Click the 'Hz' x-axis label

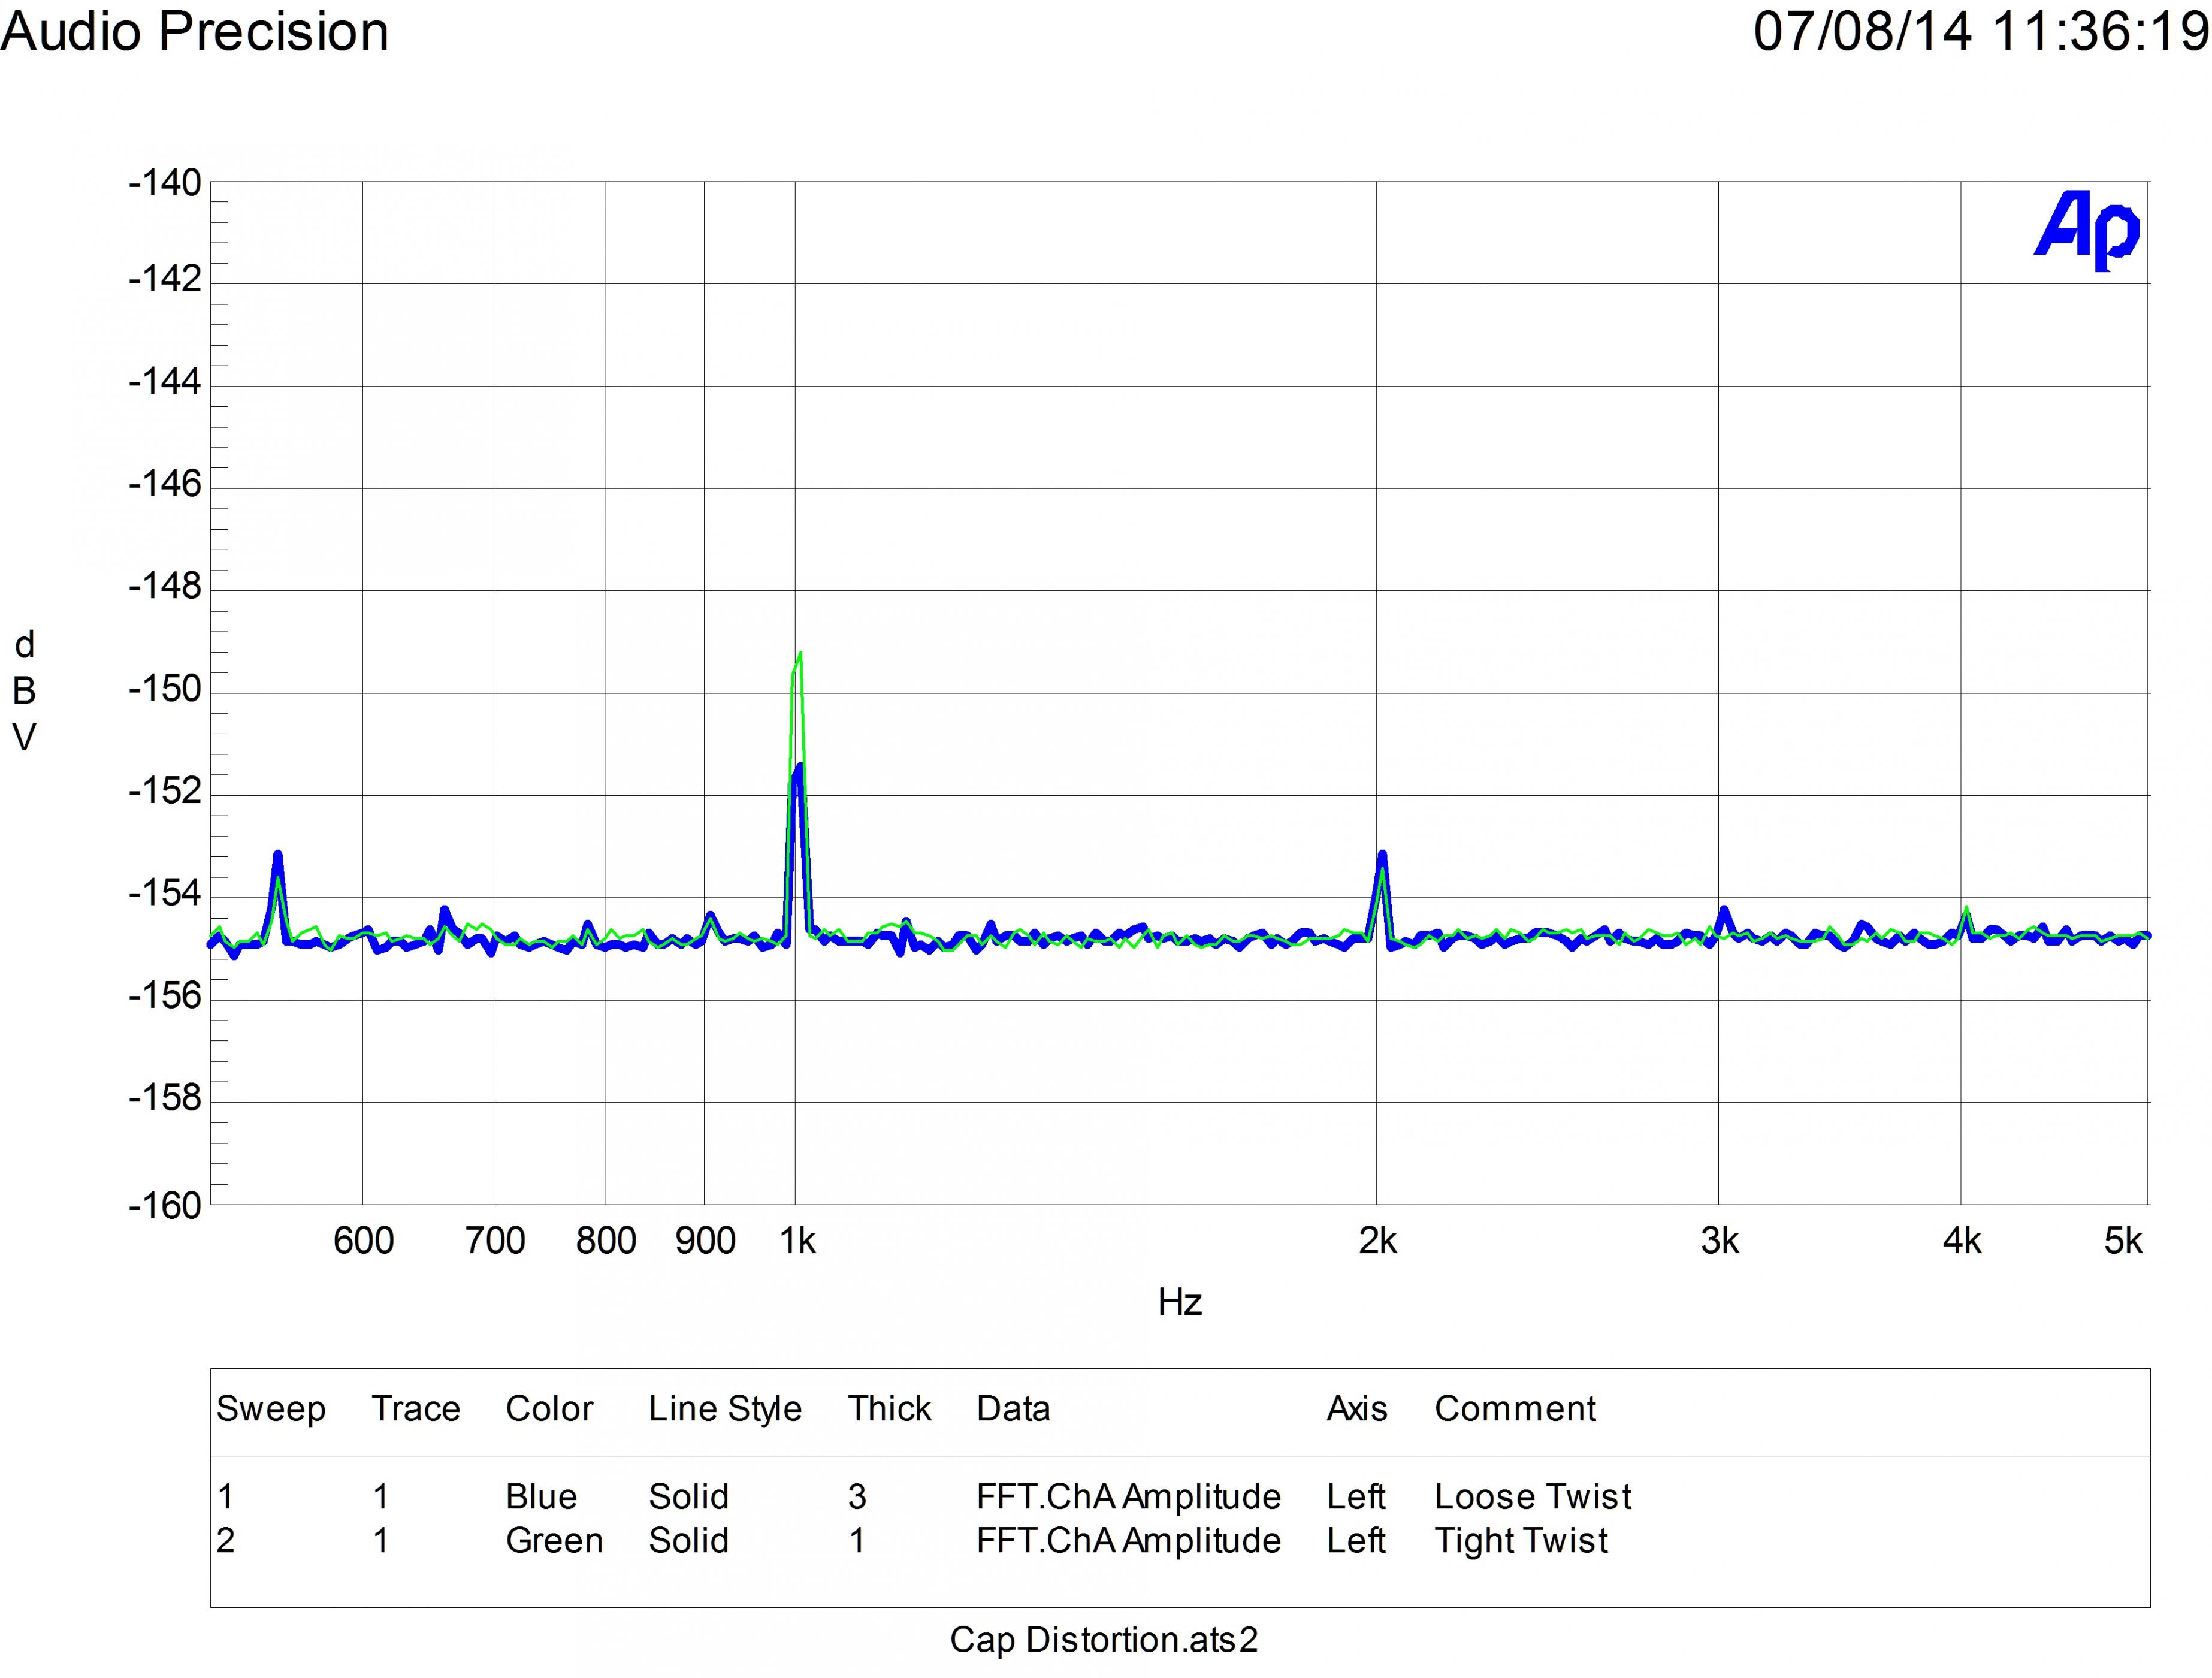(x=1180, y=1302)
